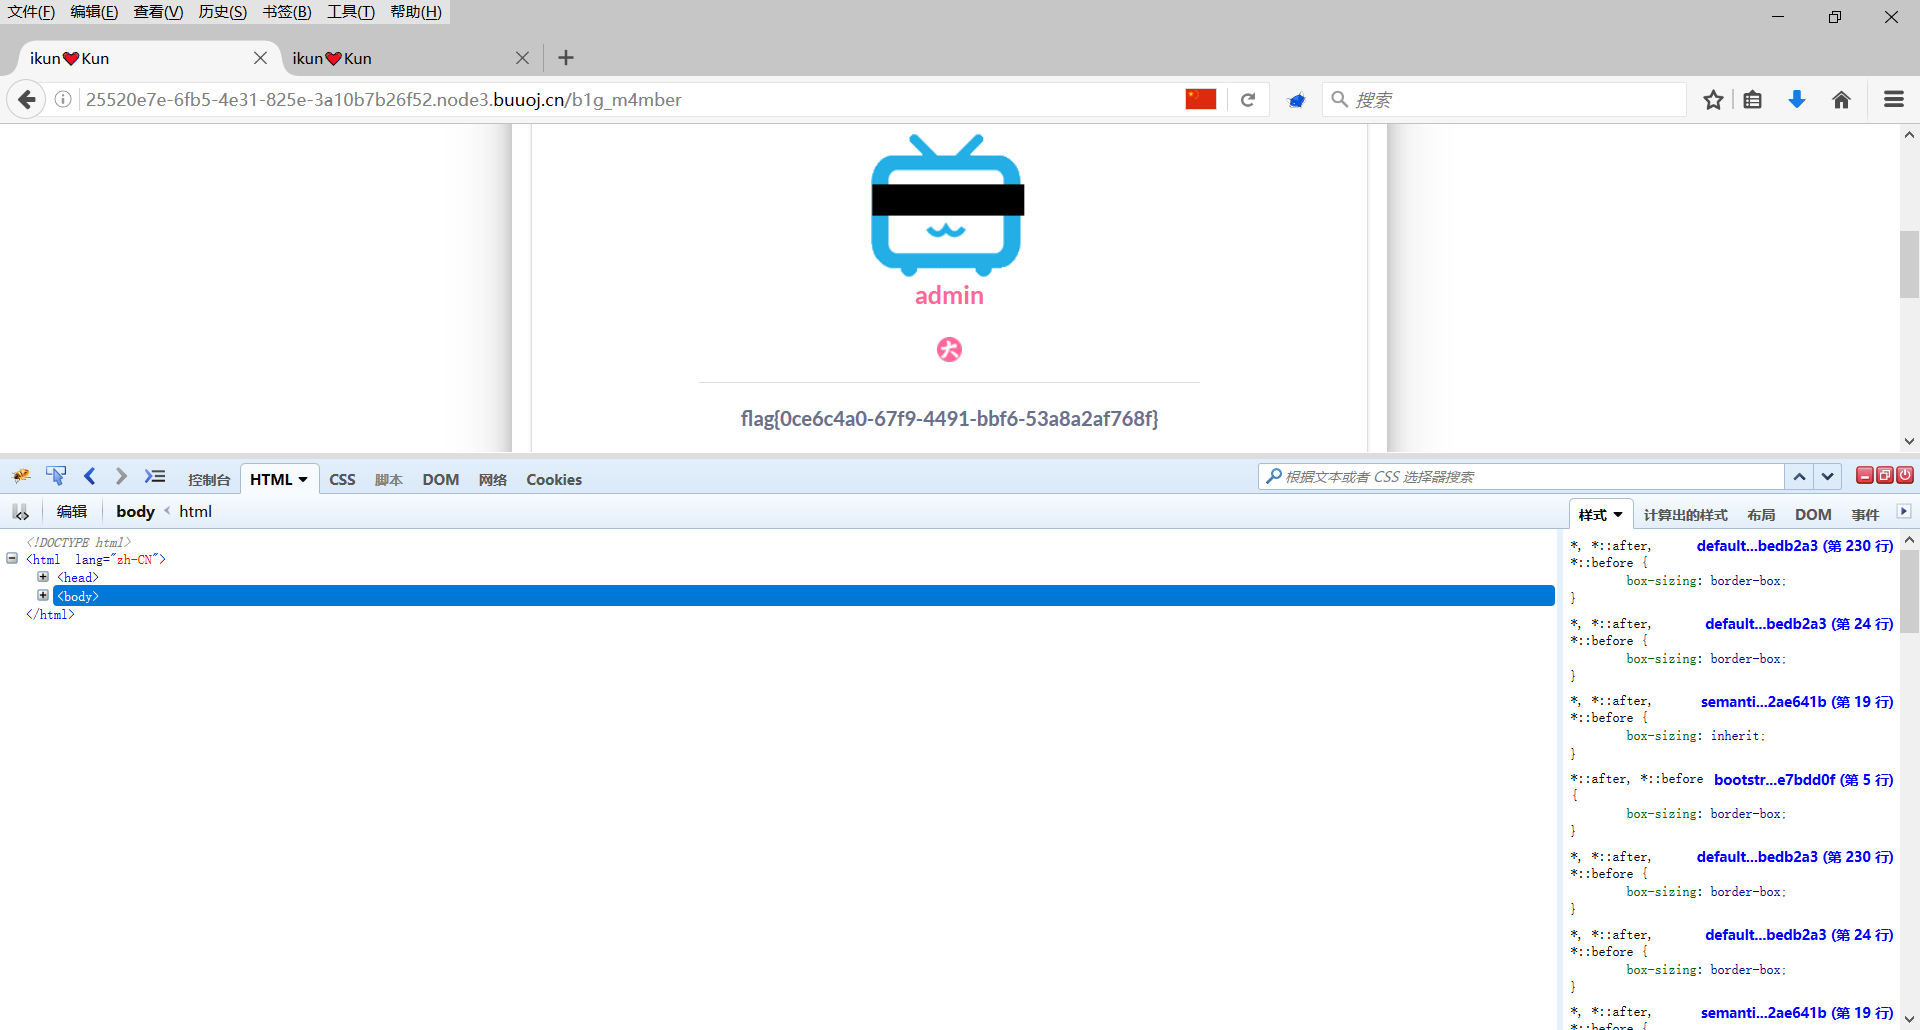Screen dimensions: 1920x1030
Task: Jump to next search result in Firebug
Action: (1827, 477)
